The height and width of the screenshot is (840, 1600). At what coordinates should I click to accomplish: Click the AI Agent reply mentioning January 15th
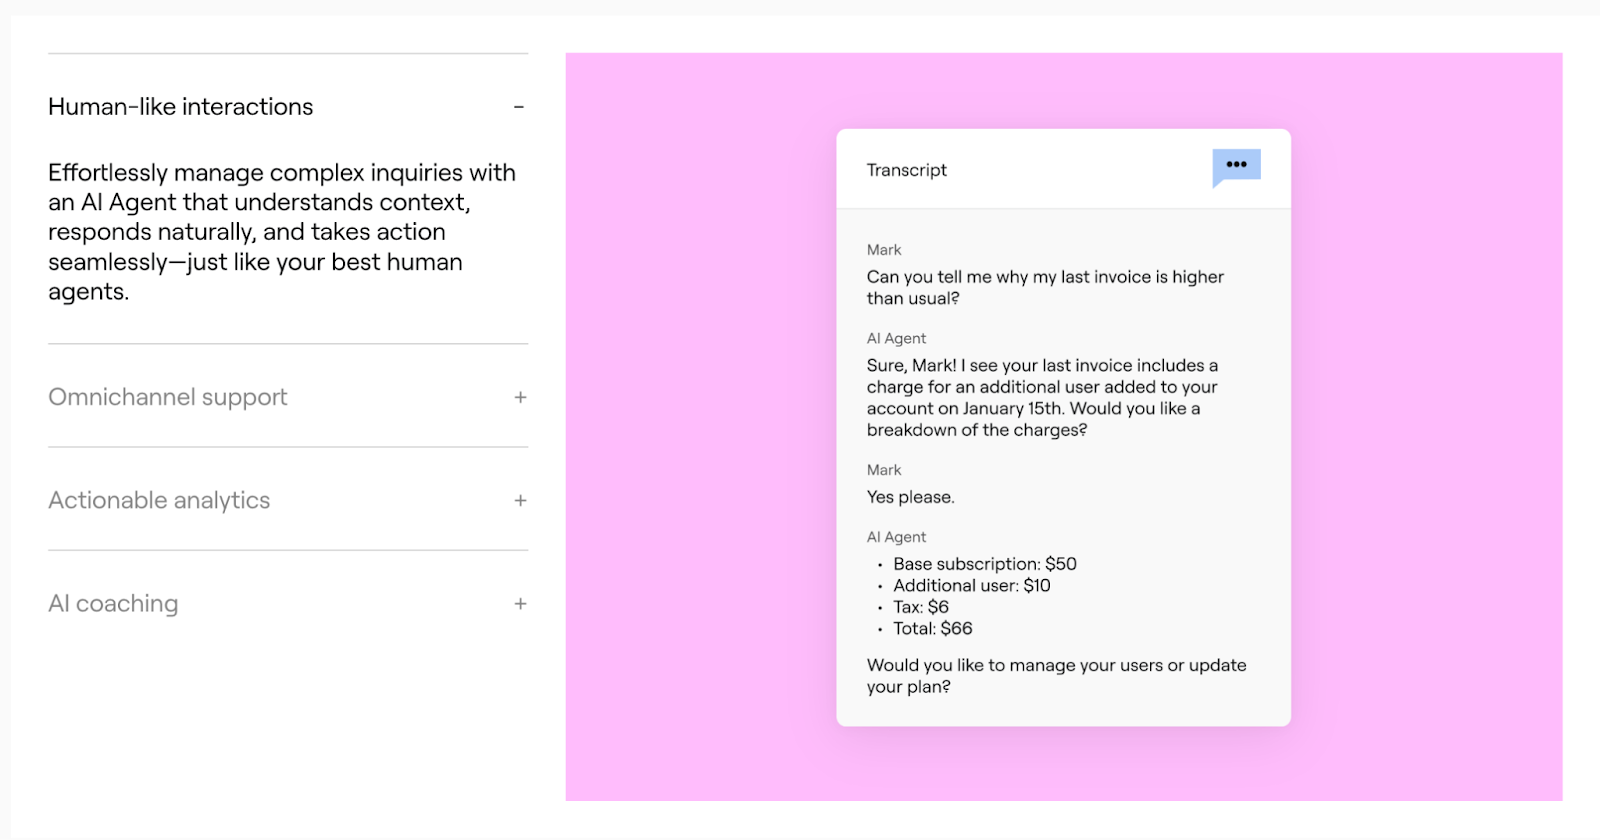(1042, 398)
